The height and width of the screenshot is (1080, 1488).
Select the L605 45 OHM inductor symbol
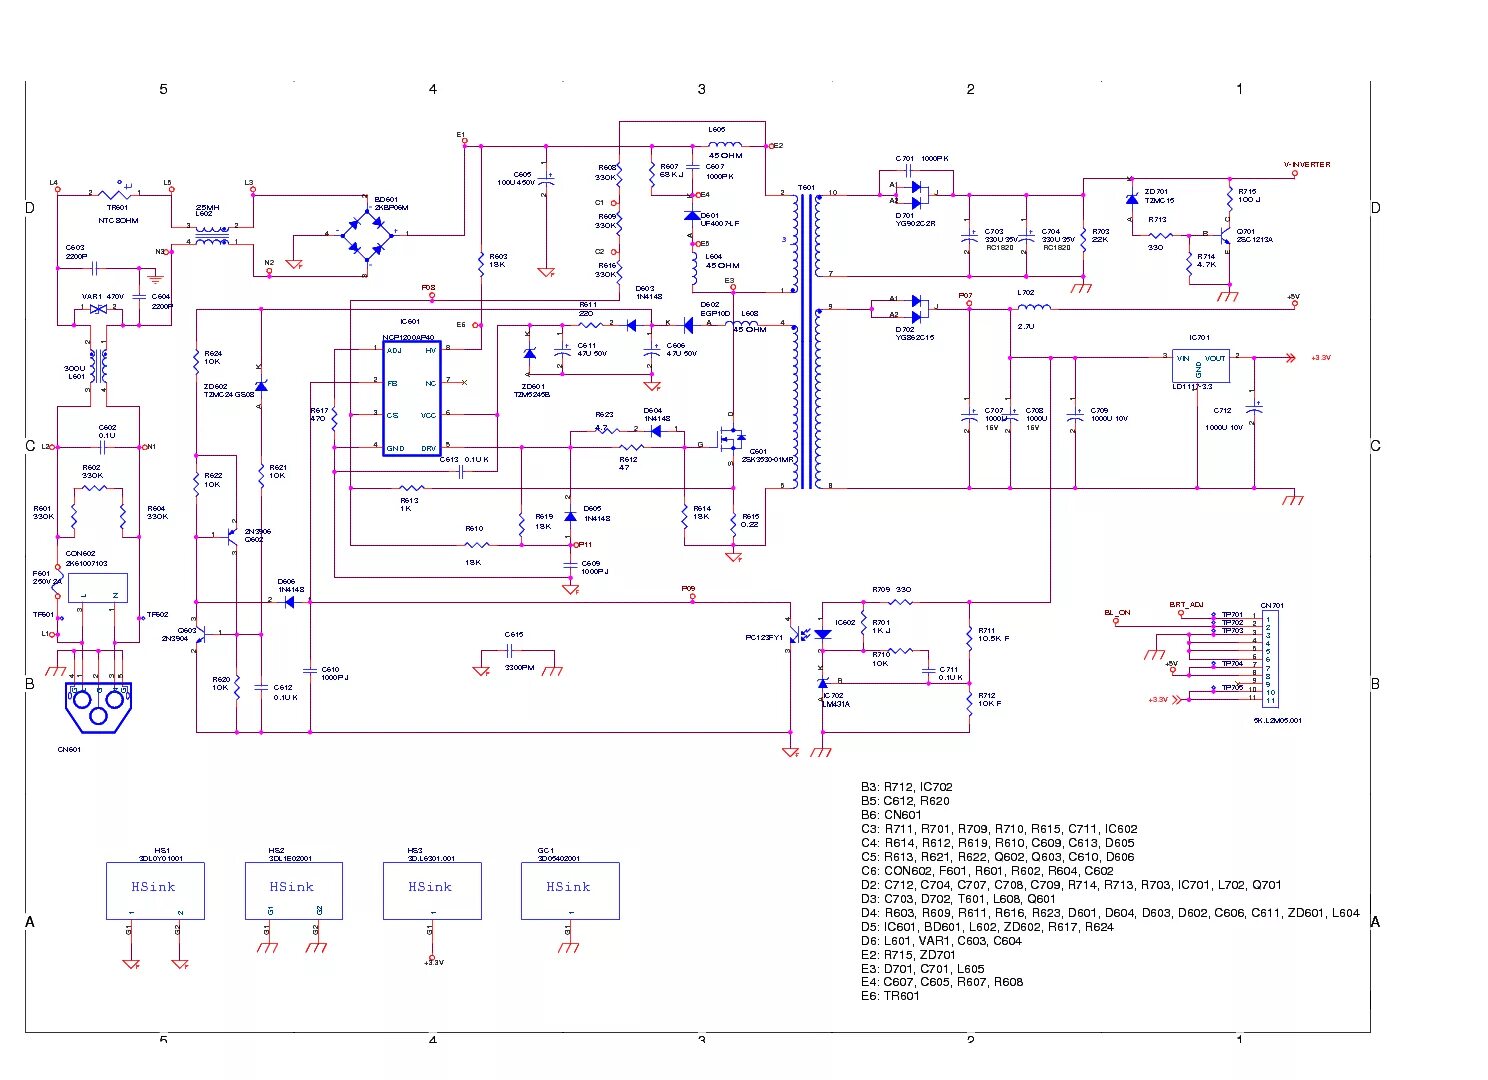[x=725, y=145]
